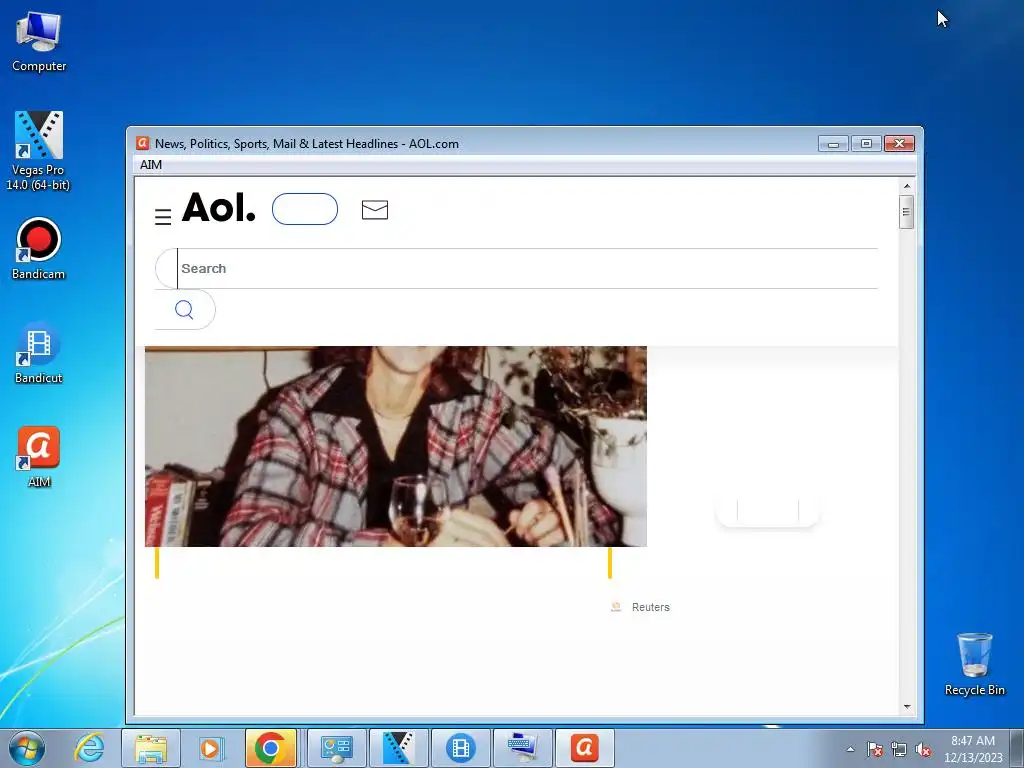Open the AOL hamburger menu
The height and width of the screenshot is (768, 1024).
[x=163, y=217]
